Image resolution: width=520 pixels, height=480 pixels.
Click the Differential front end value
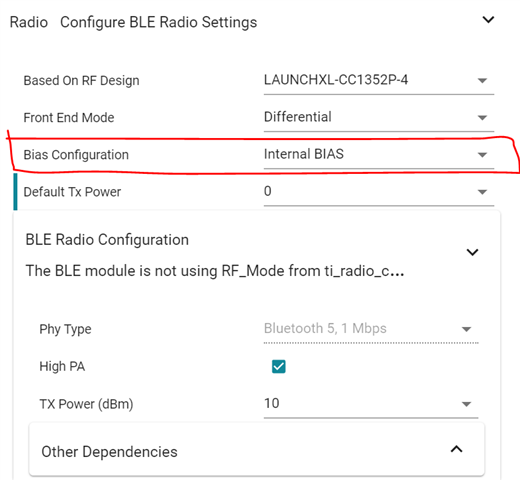click(x=379, y=117)
